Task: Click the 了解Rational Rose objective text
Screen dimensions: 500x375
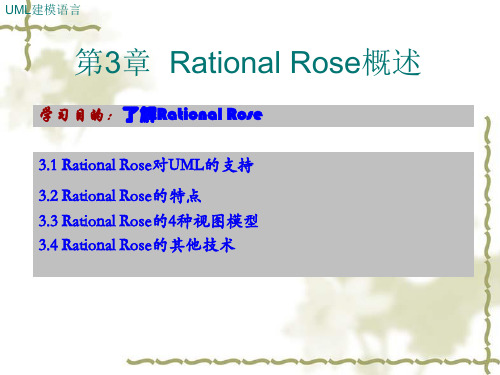Action: pos(193,115)
